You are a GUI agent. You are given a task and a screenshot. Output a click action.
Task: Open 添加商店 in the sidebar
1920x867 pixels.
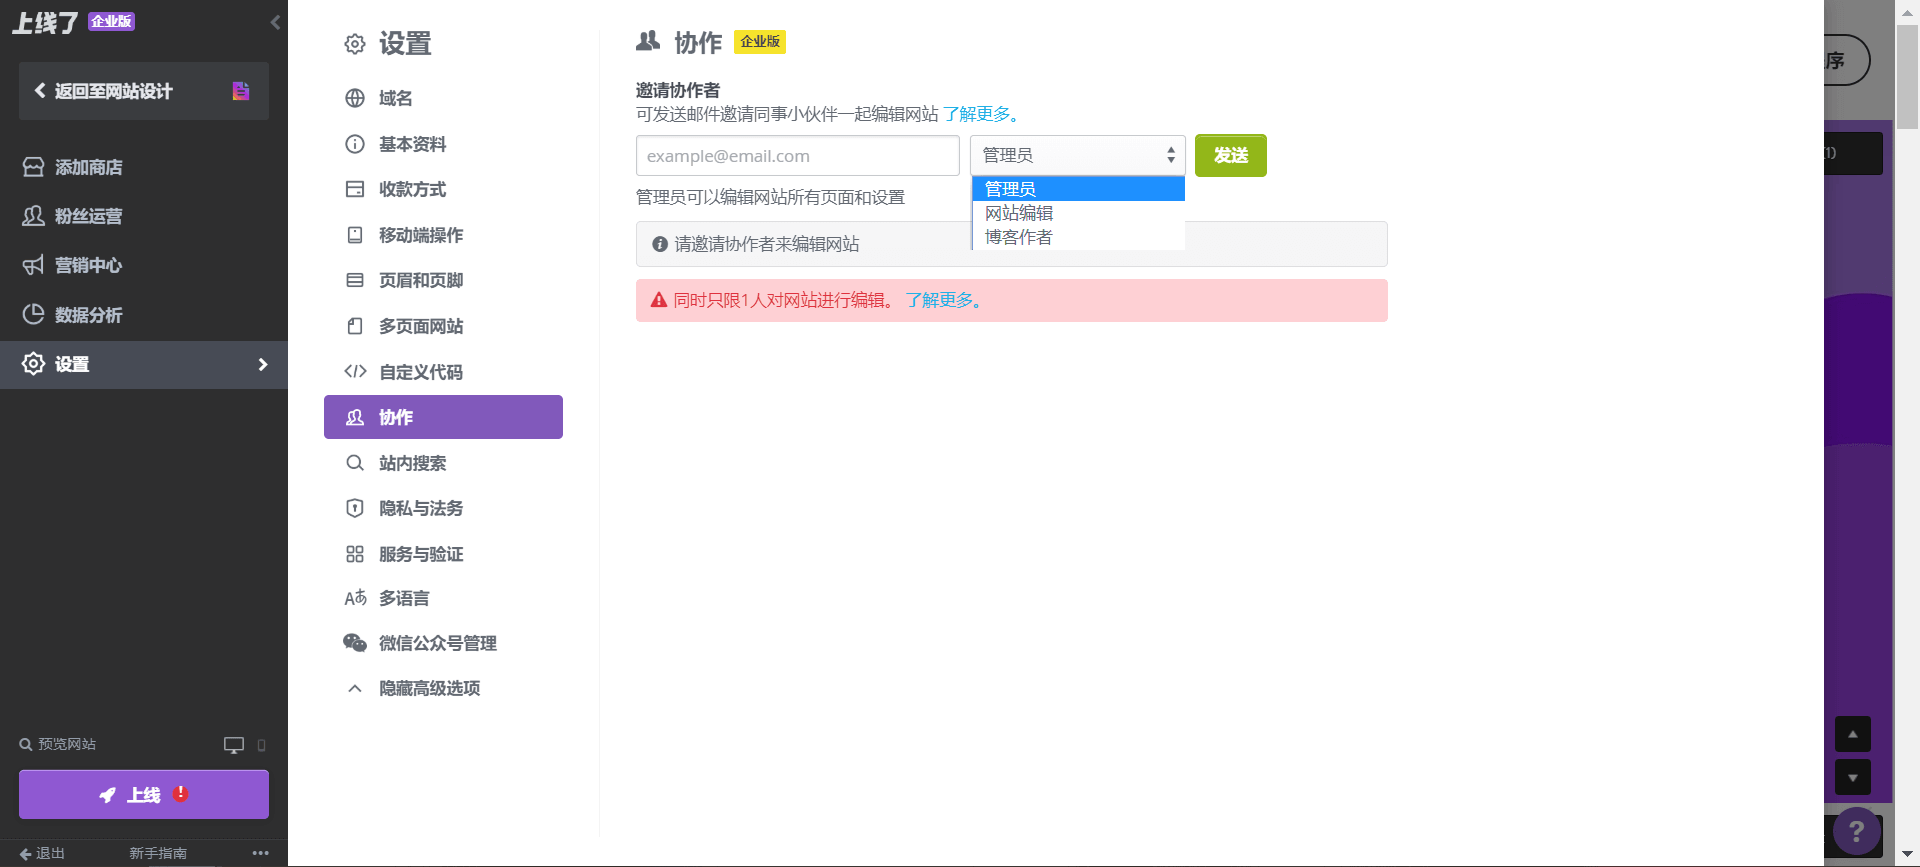pos(144,167)
